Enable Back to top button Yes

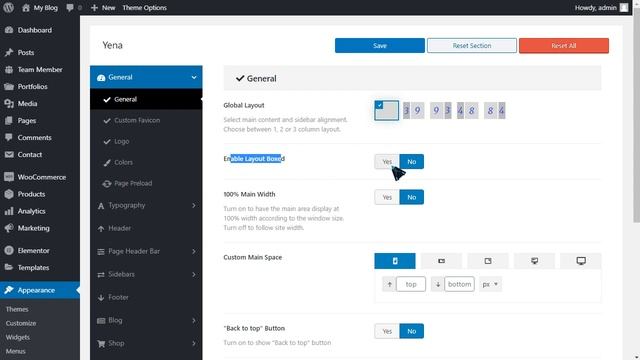[x=387, y=331]
